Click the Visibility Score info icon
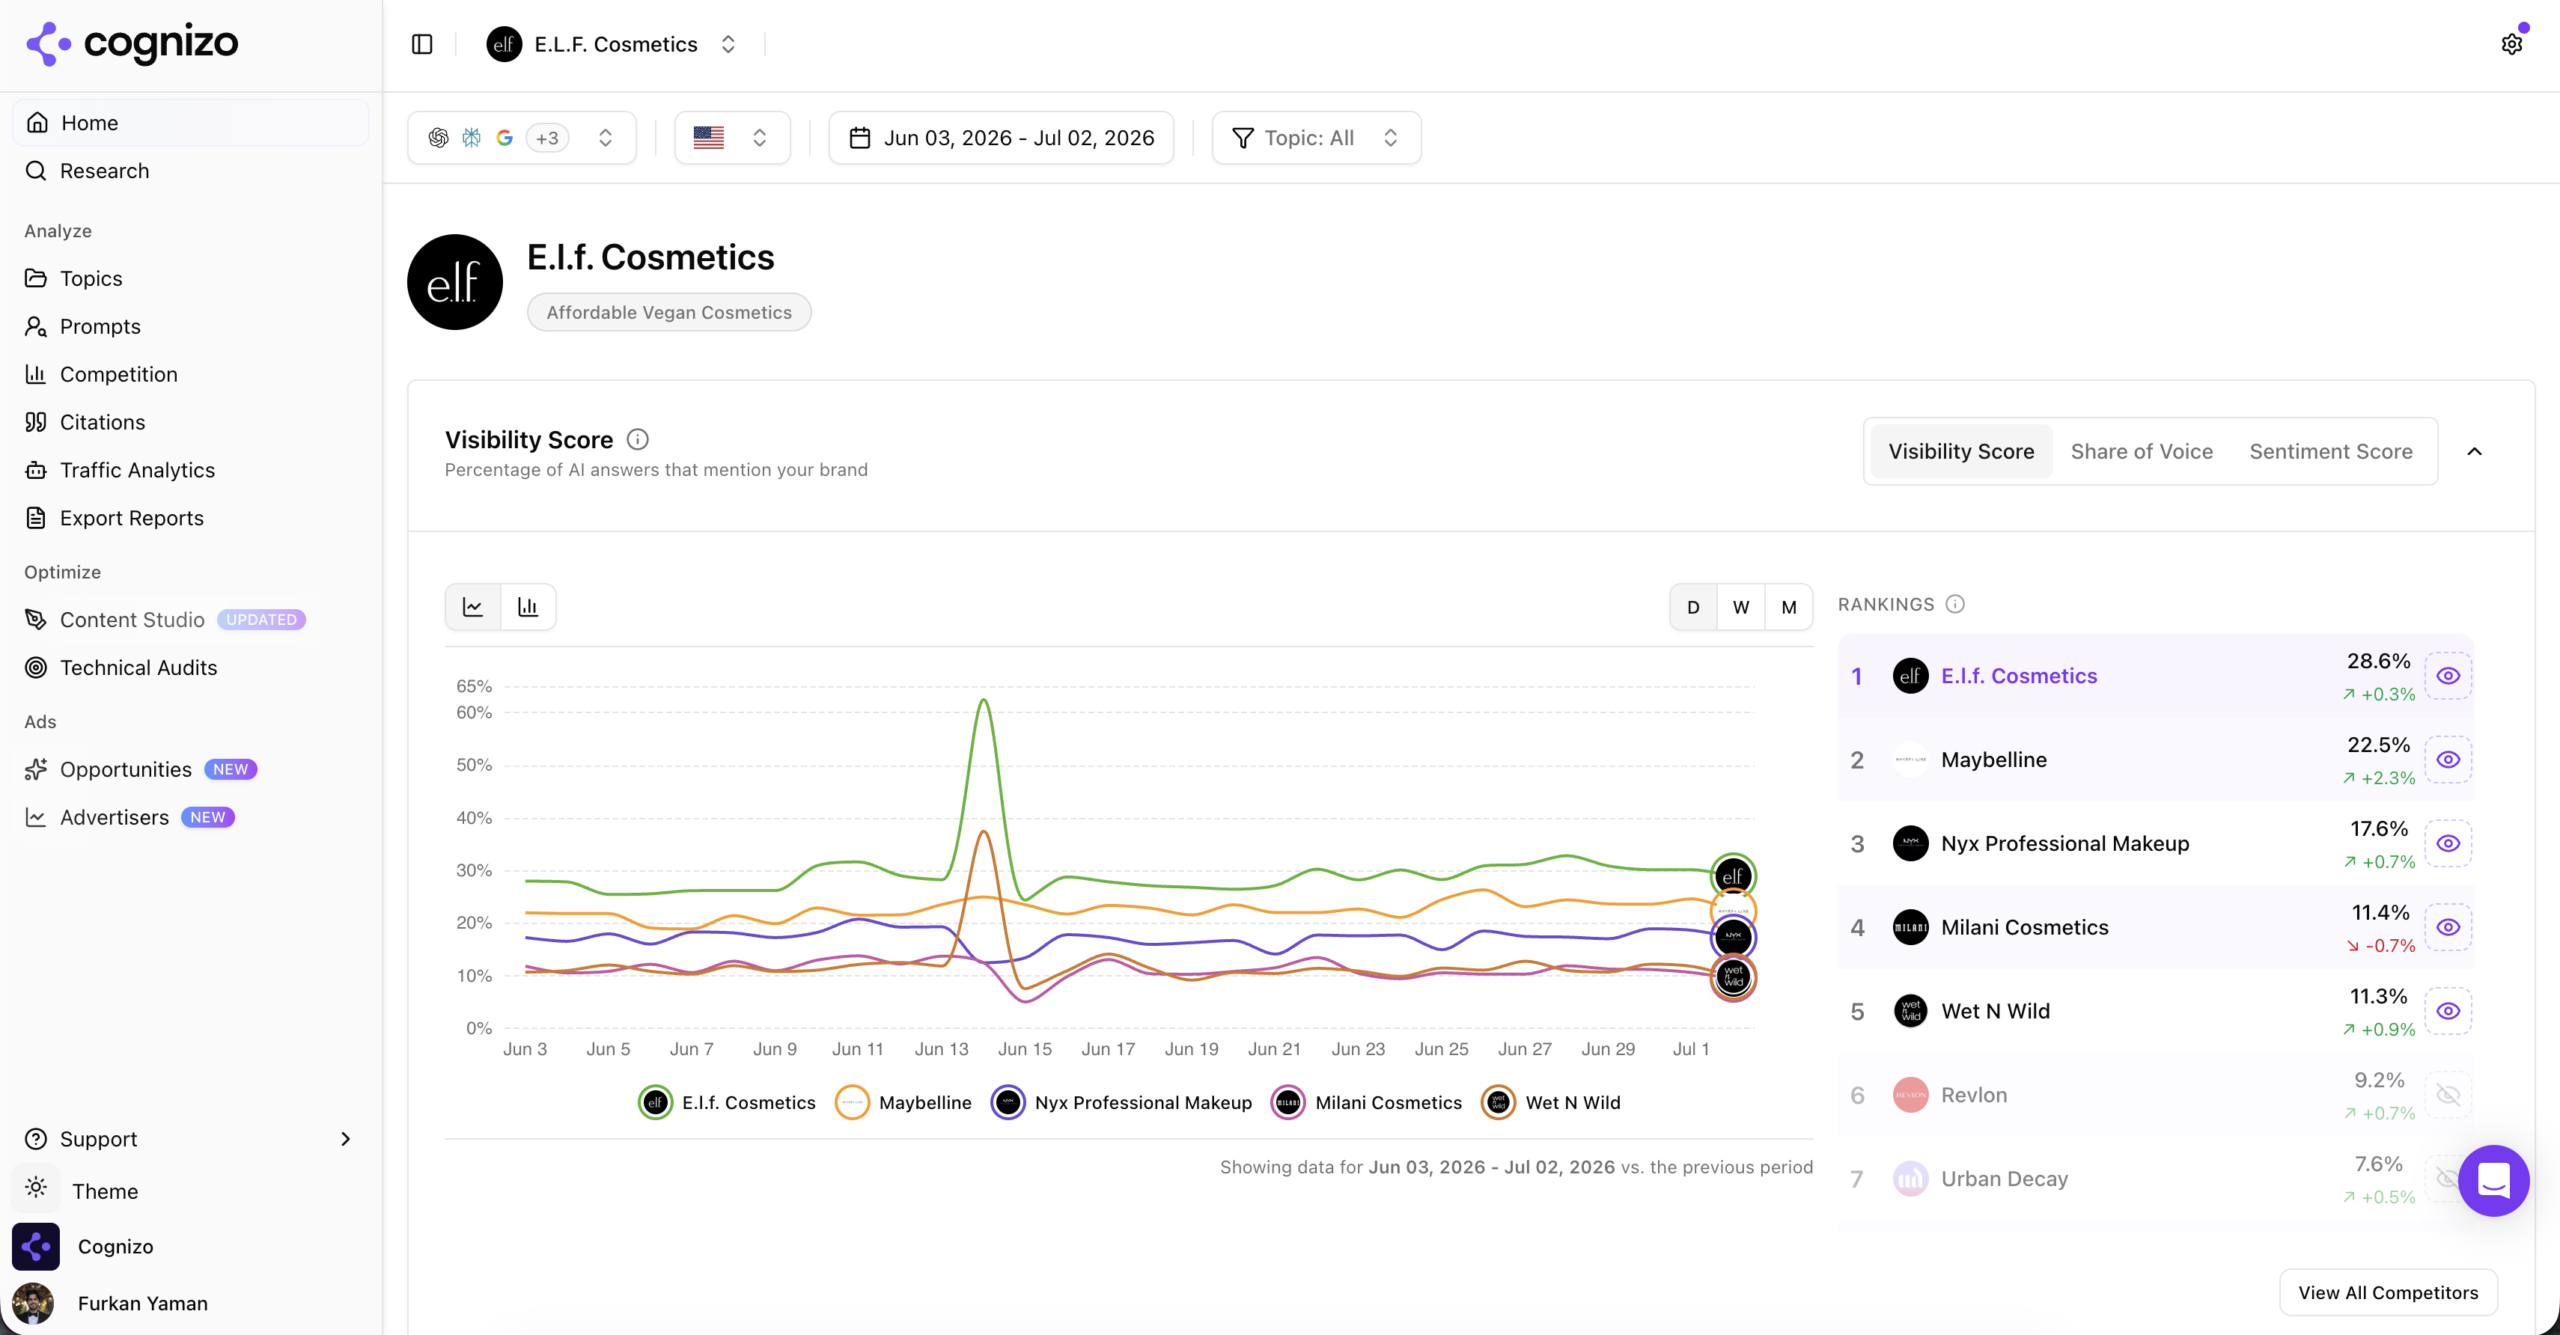 [x=637, y=440]
